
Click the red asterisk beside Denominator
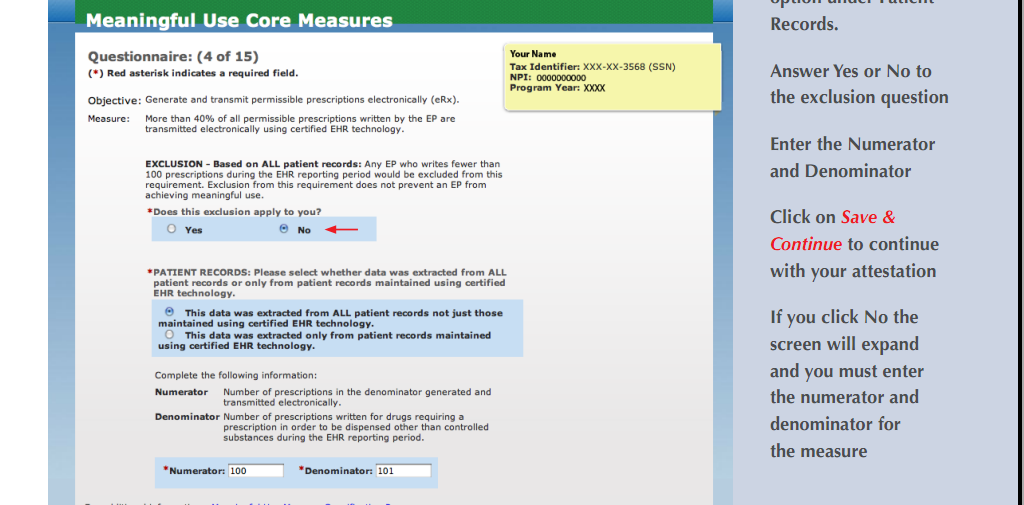tap(301, 471)
